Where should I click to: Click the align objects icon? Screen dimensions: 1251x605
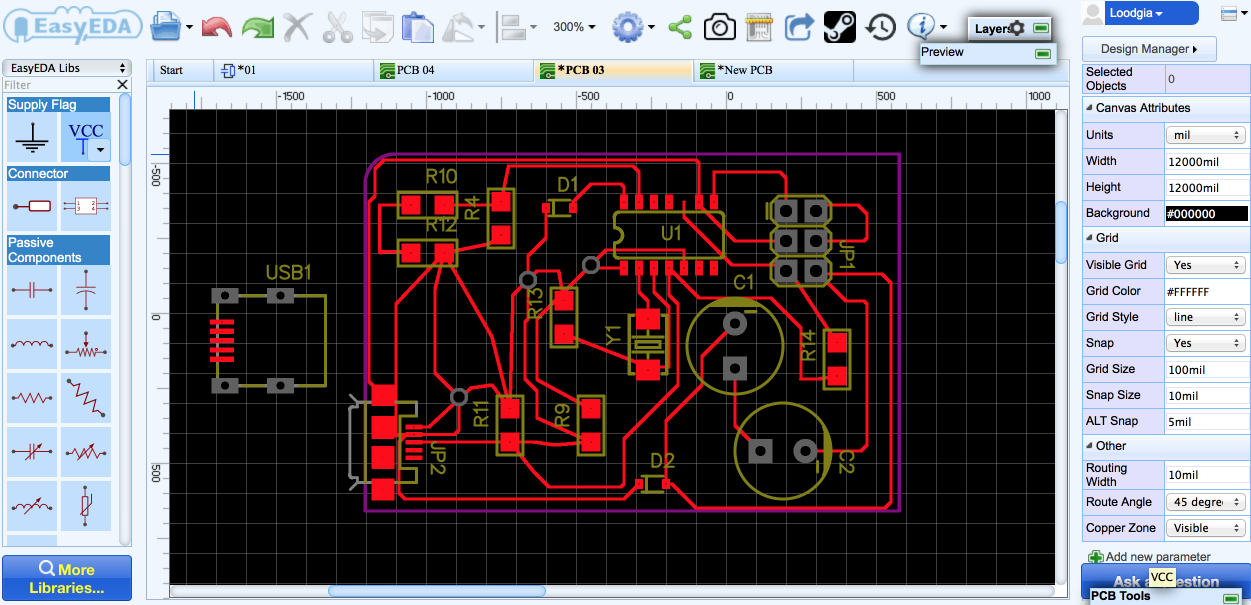512,27
